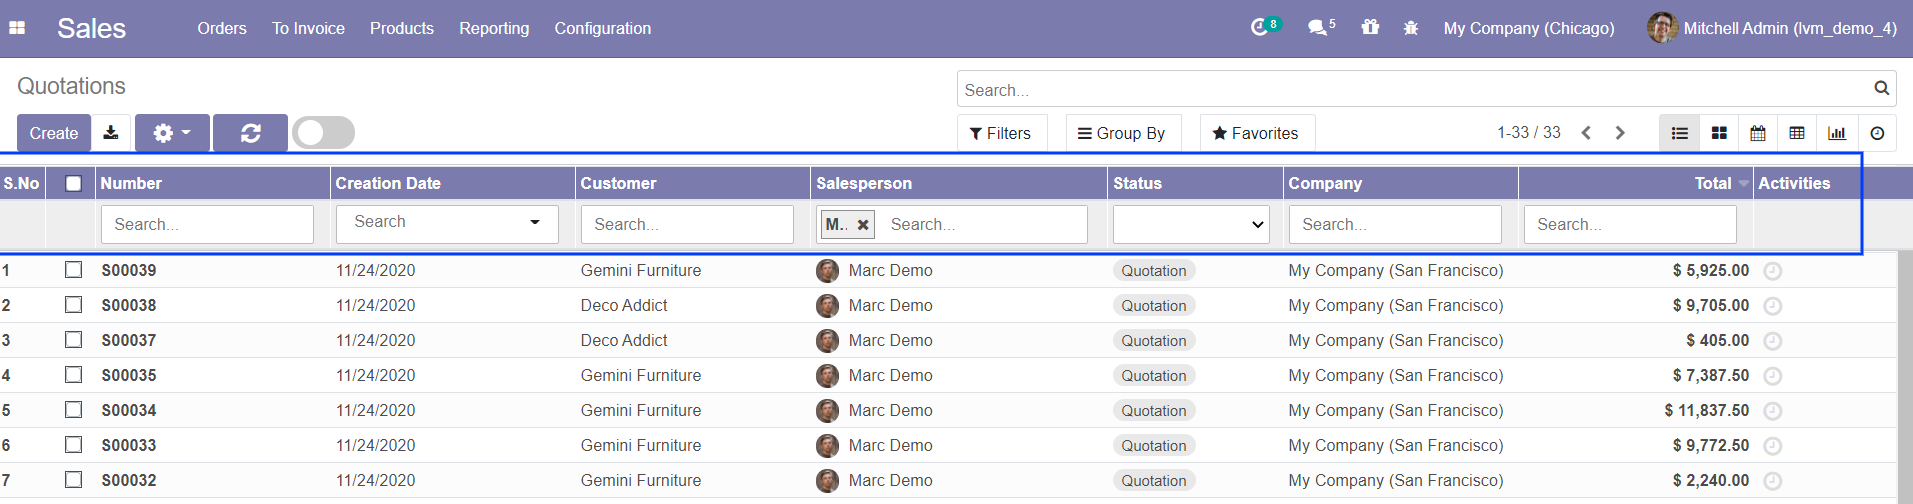1913x504 pixels.
Task: Switch to Calendar view
Action: (1758, 133)
